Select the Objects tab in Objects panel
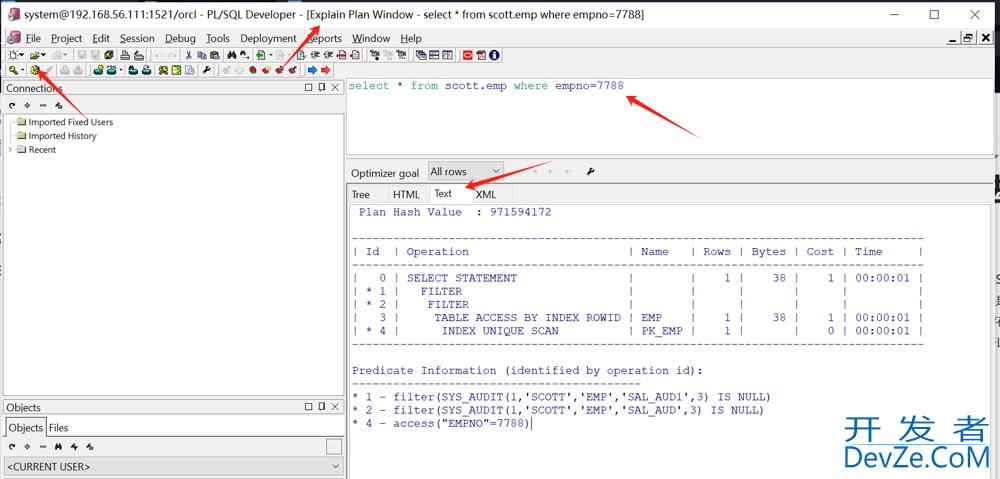Viewport: 1000px width, 479px height. coord(26,428)
